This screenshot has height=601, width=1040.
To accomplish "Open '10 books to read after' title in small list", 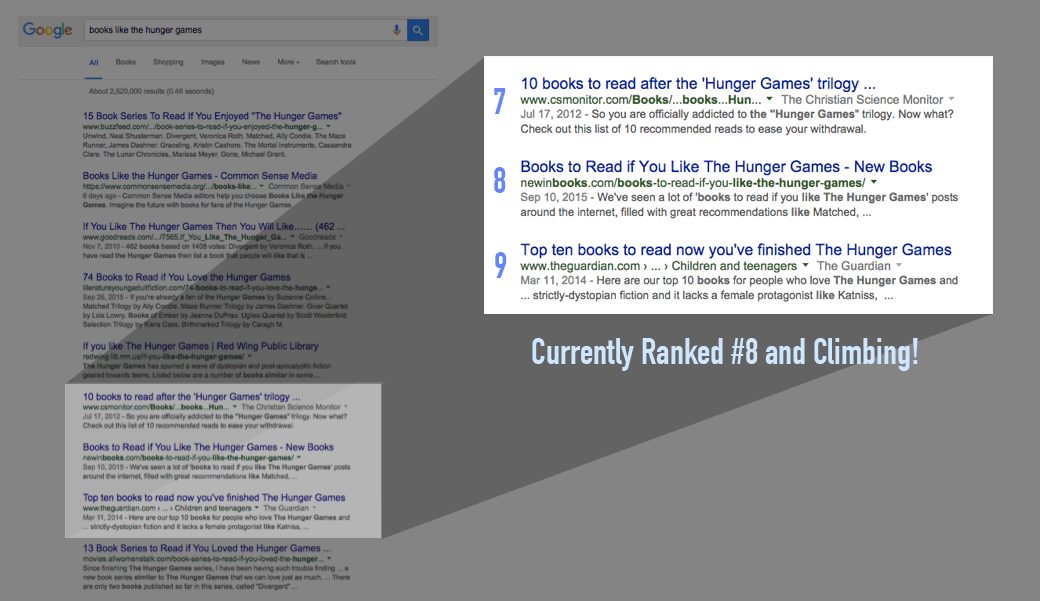I will click(191, 397).
